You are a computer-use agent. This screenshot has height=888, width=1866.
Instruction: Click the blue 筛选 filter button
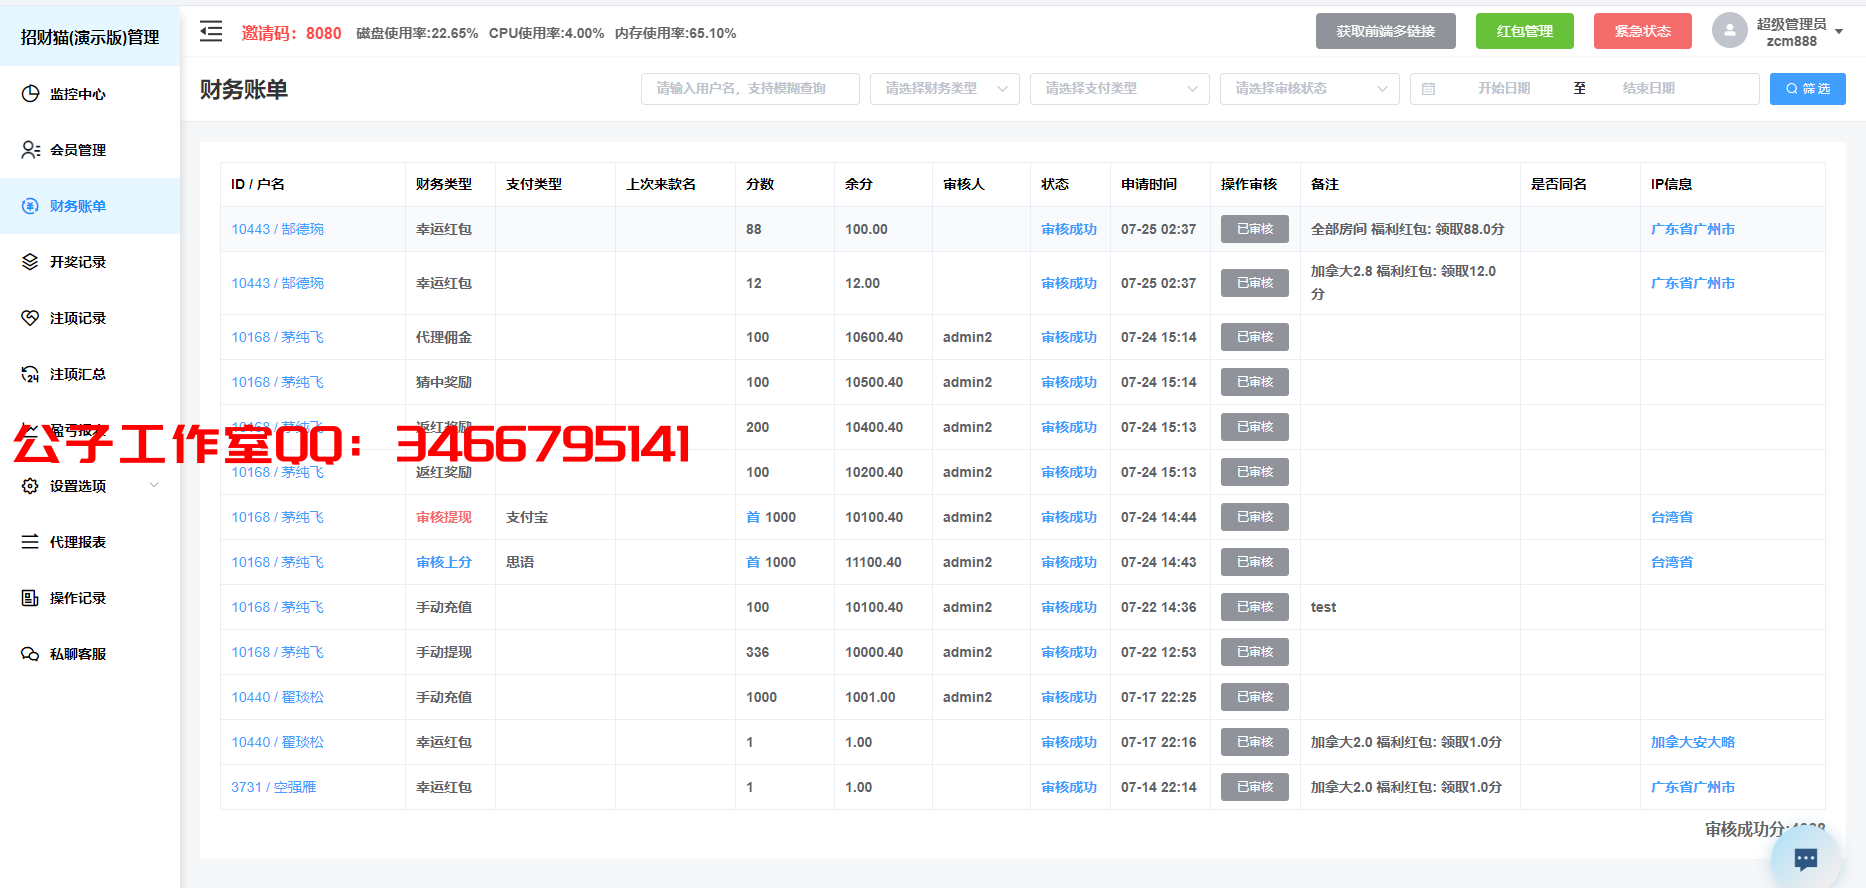click(1808, 89)
